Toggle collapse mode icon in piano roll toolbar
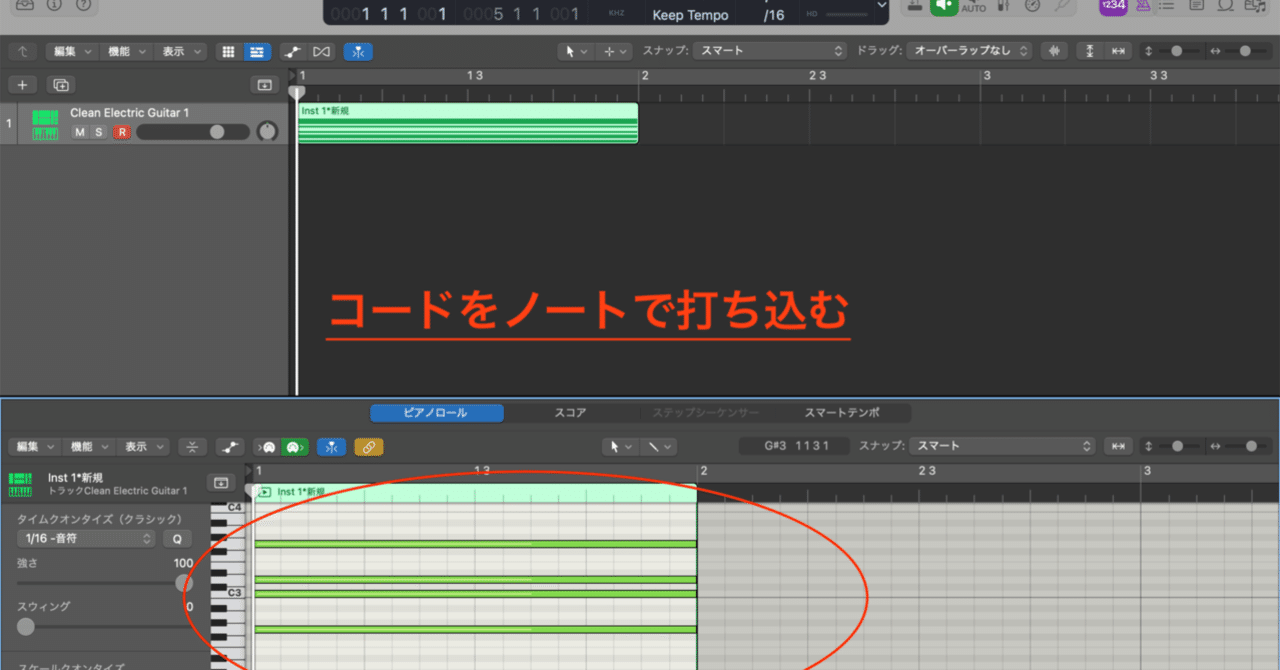1280x670 pixels. pyautogui.click(x=193, y=447)
